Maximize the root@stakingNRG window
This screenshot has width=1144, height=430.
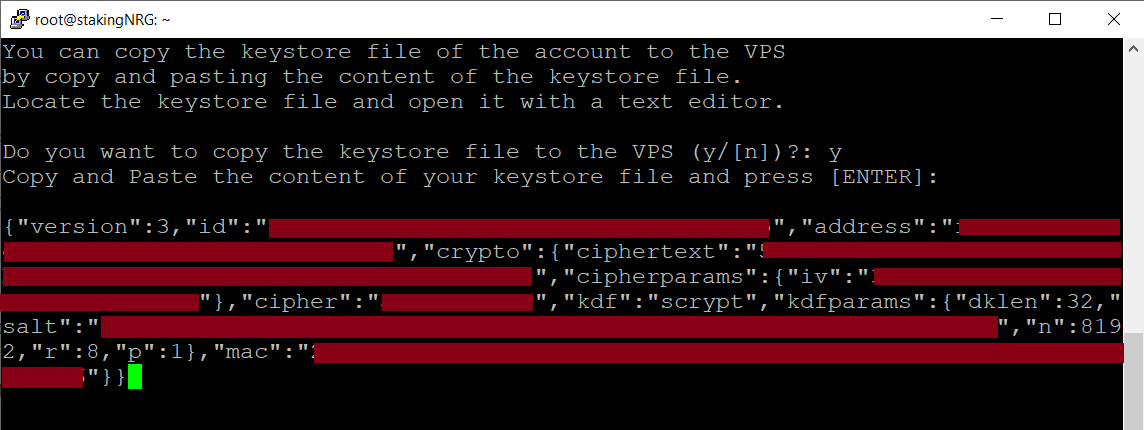[x=1055, y=20]
